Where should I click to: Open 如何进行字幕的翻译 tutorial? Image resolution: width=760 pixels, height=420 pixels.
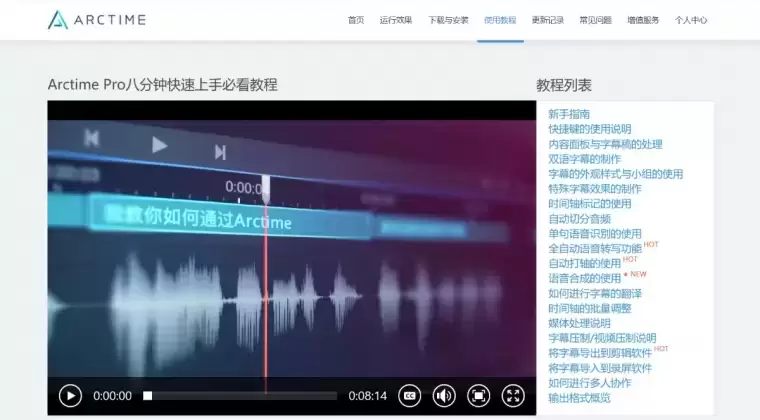[595, 294]
